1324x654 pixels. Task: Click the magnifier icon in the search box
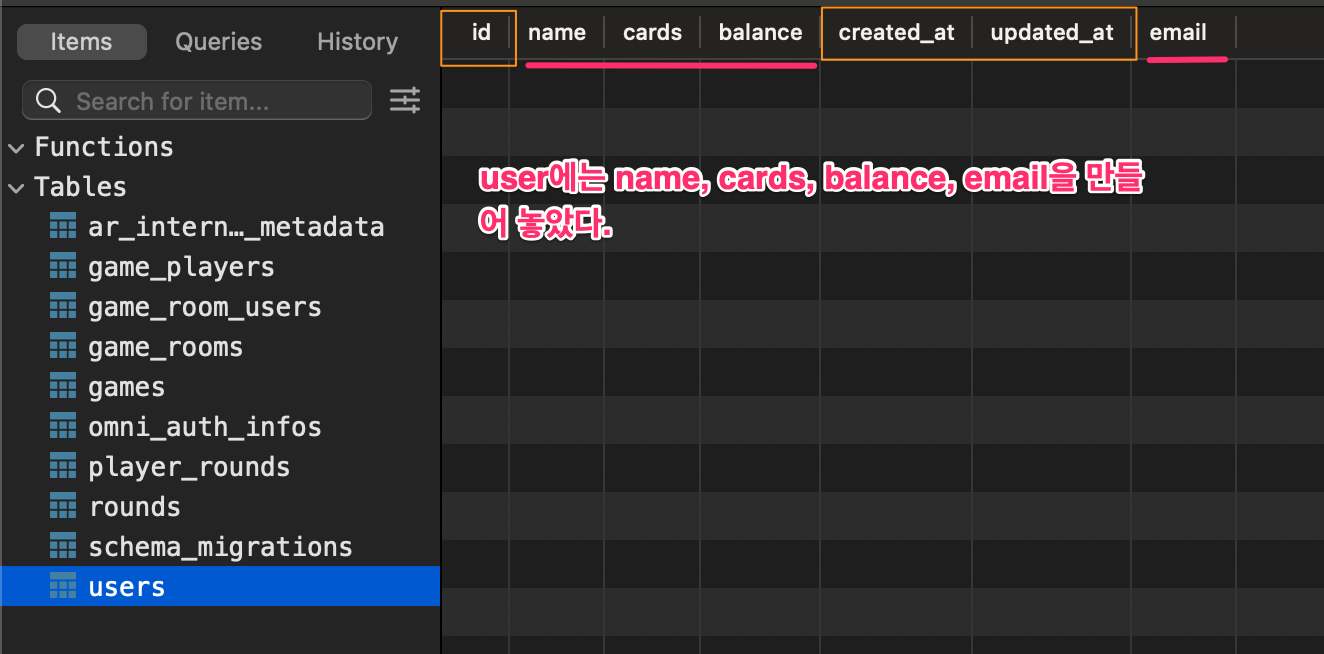tap(48, 100)
